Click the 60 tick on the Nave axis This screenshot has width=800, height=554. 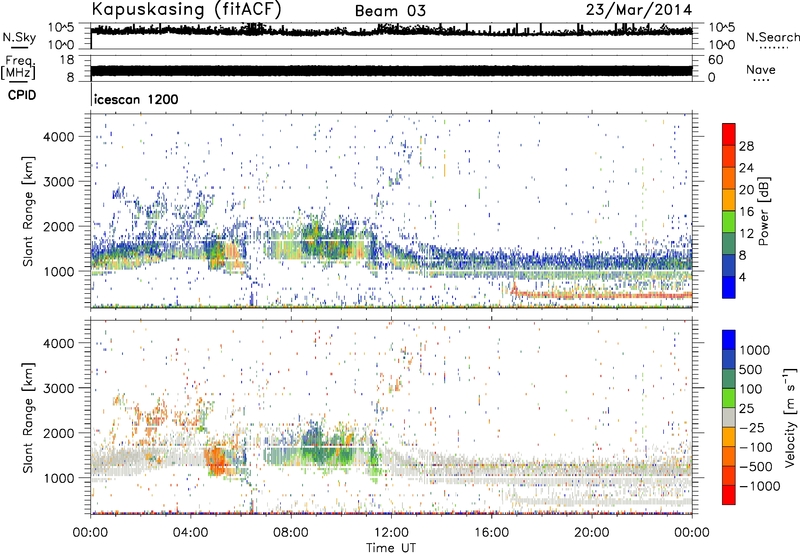click(x=716, y=60)
